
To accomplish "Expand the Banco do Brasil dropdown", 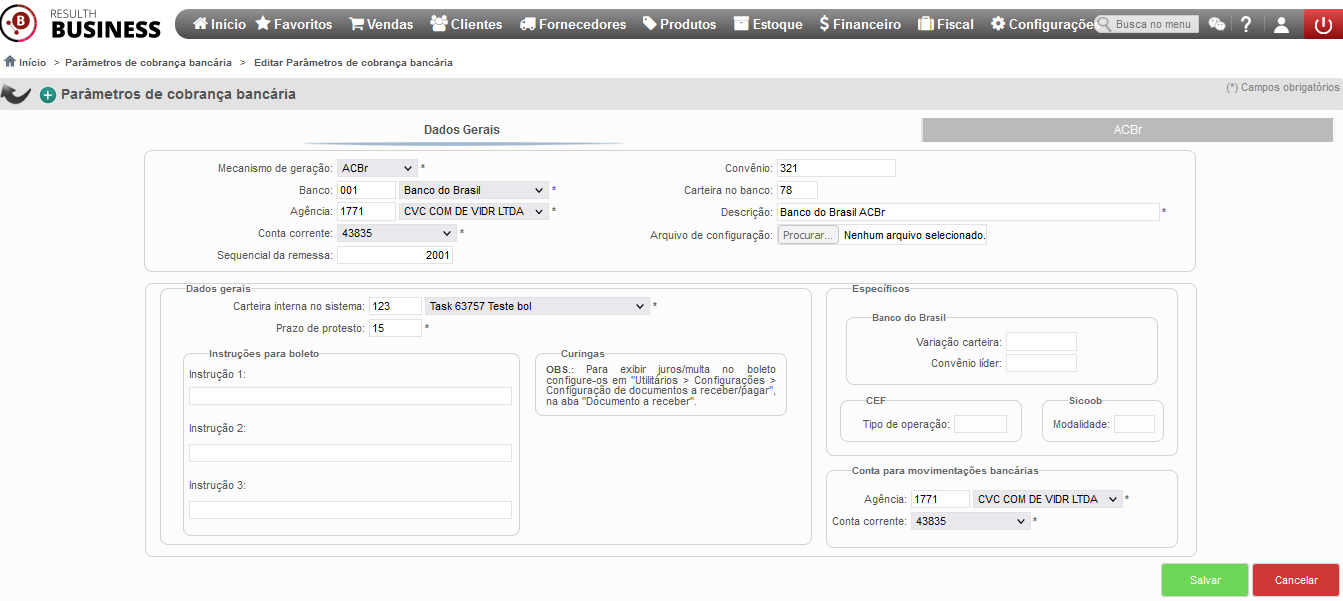I will click(474, 190).
